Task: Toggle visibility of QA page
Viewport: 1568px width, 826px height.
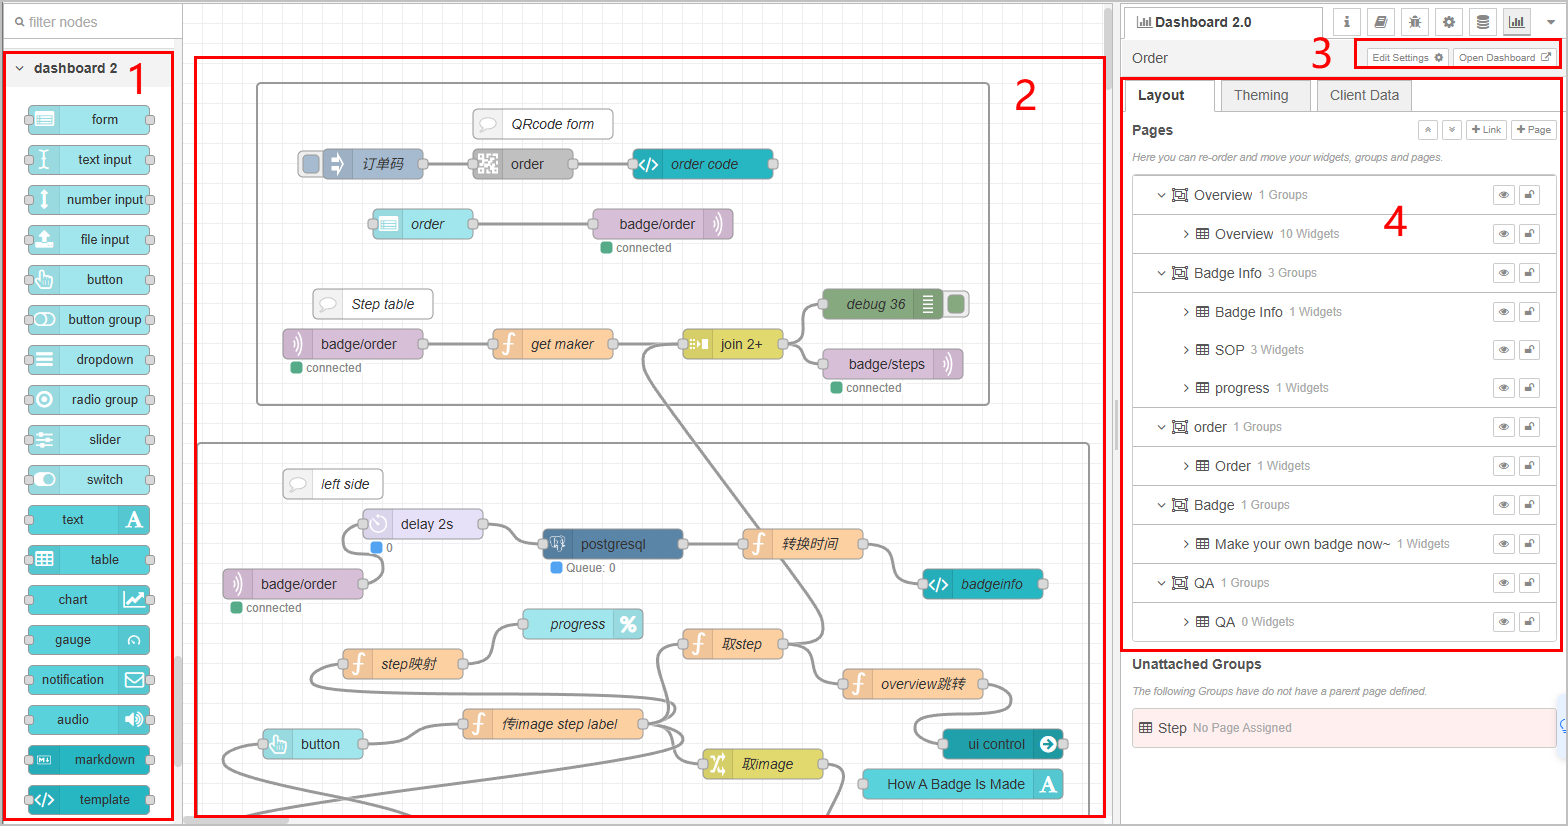Action: coord(1503,583)
